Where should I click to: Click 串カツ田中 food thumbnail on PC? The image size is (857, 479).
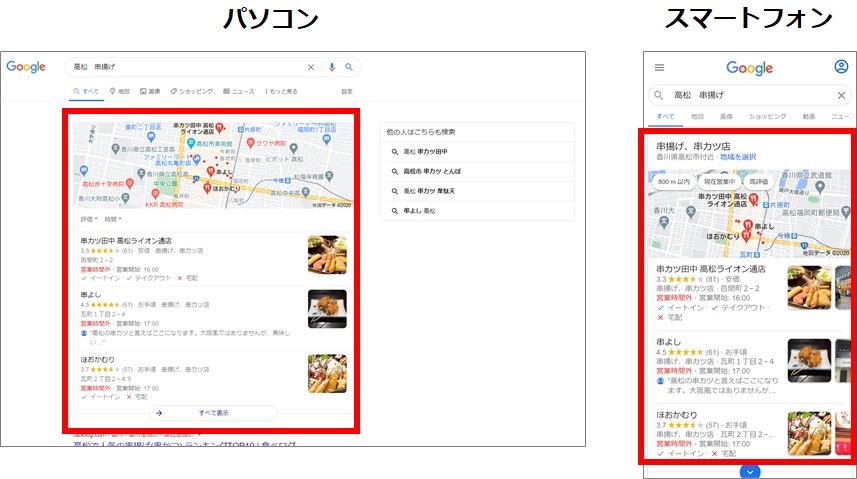[327, 255]
